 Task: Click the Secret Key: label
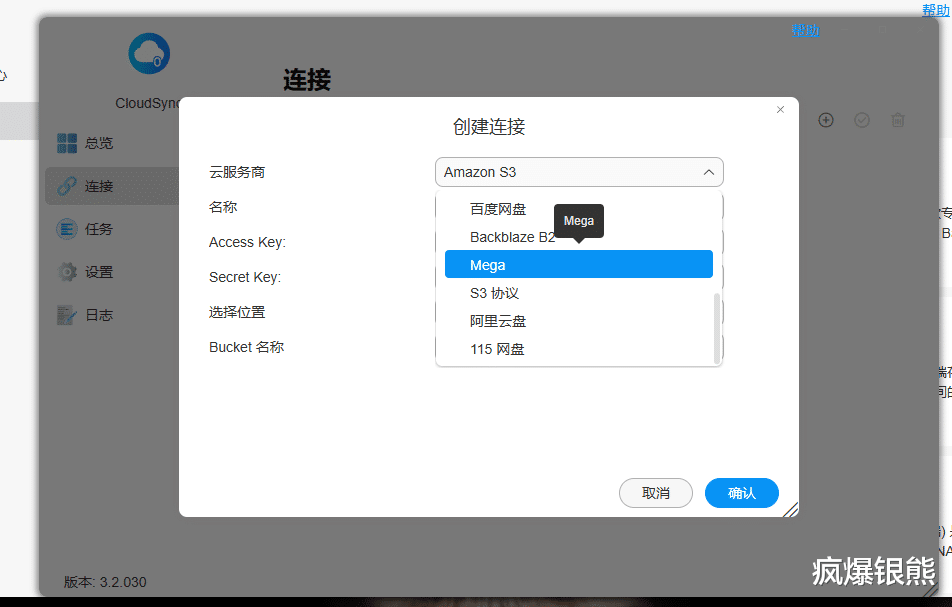245,277
